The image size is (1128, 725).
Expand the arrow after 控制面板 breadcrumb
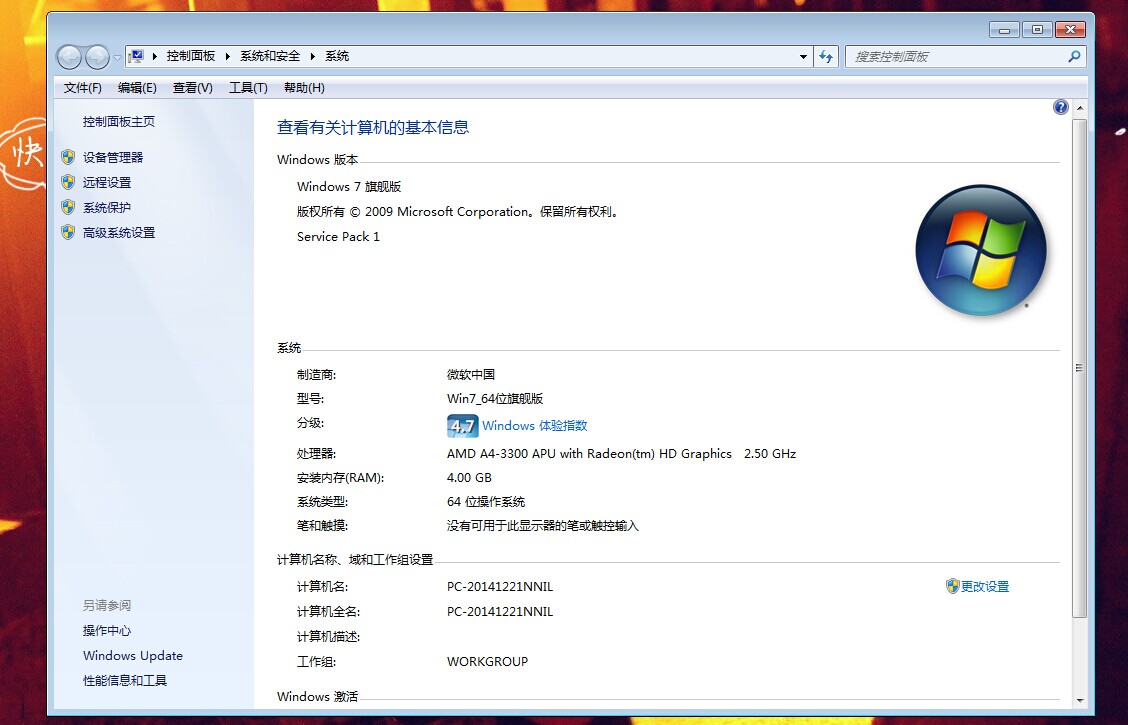pos(227,56)
